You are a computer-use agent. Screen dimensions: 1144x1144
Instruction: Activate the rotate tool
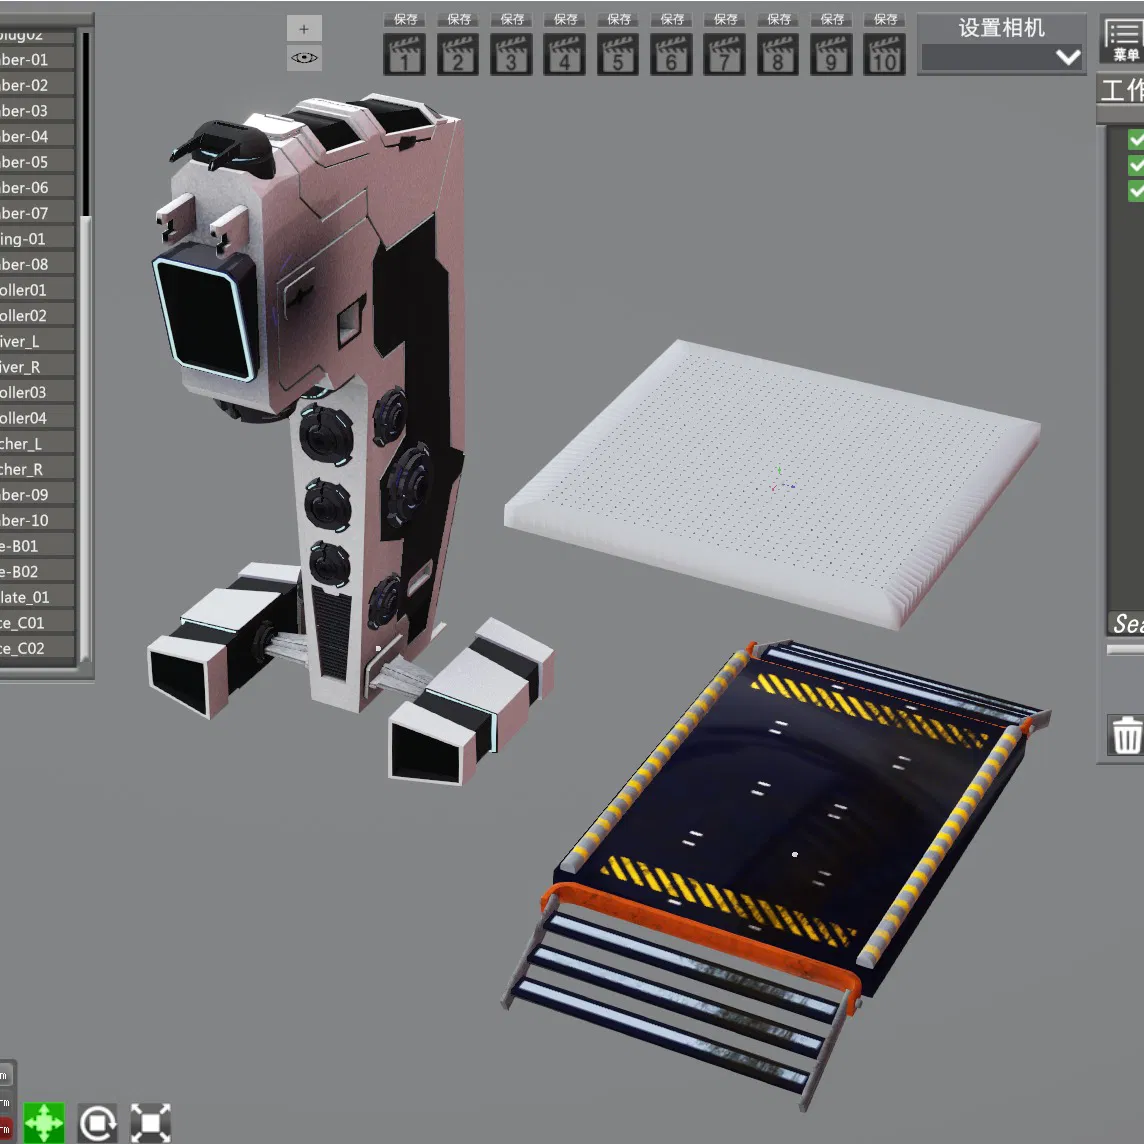point(98,1122)
